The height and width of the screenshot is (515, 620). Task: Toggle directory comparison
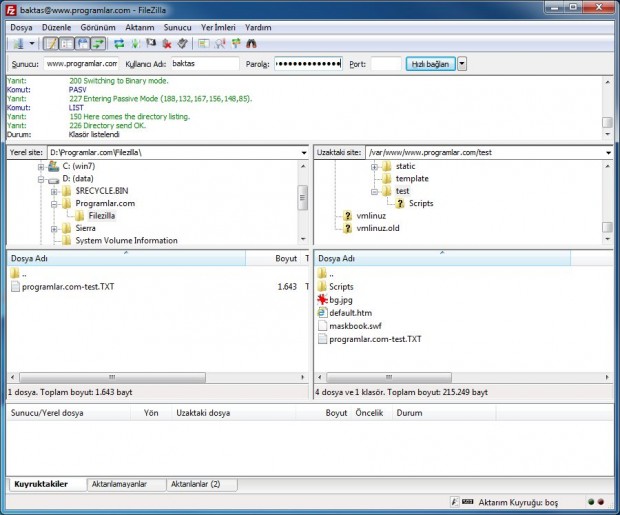coord(220,44)
